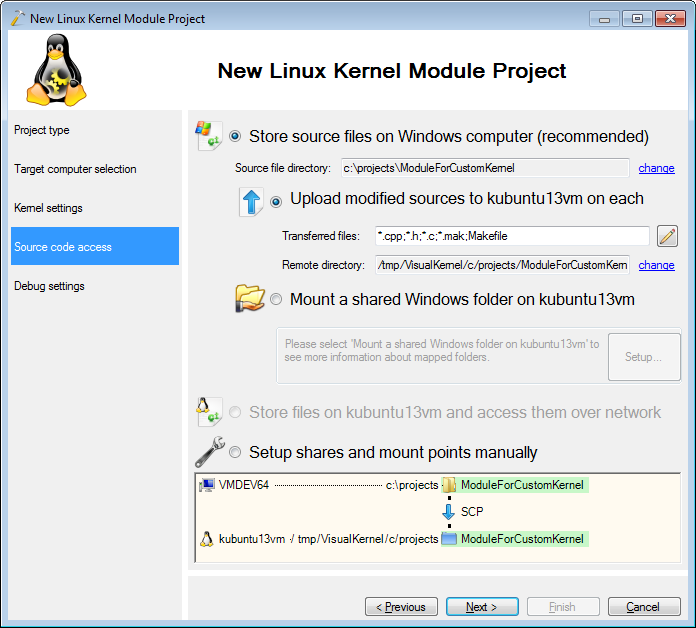Viewport: 696px width, 628px height.
Task: Click the blue SCP down arrow icon
Action: pyautogui.click(x=448, y=512)
